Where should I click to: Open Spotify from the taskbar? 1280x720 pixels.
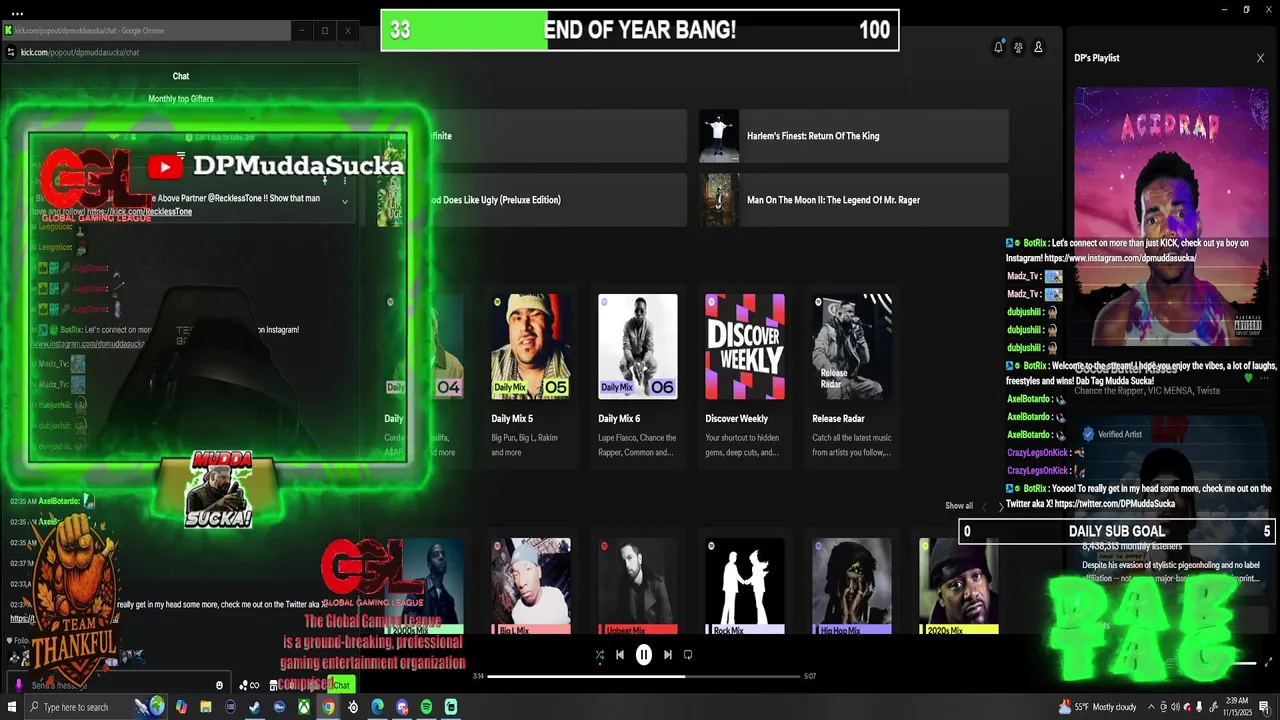point(426,707)
